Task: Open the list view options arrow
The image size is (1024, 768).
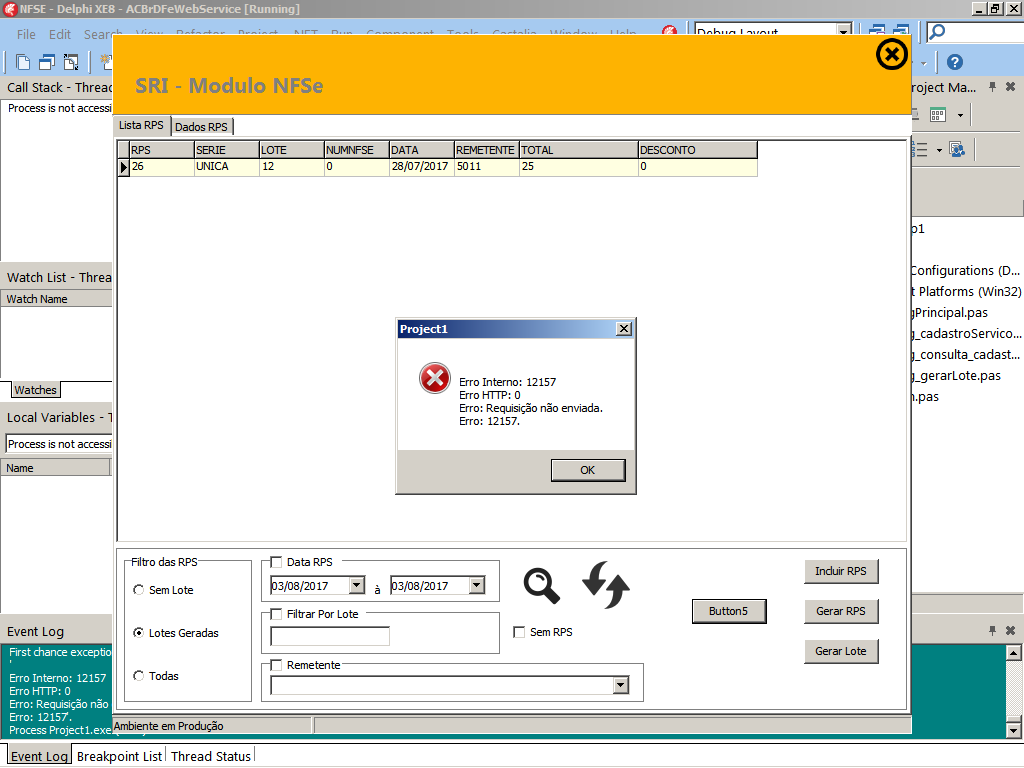Action: pyautogui.click(x=939, y=150)
